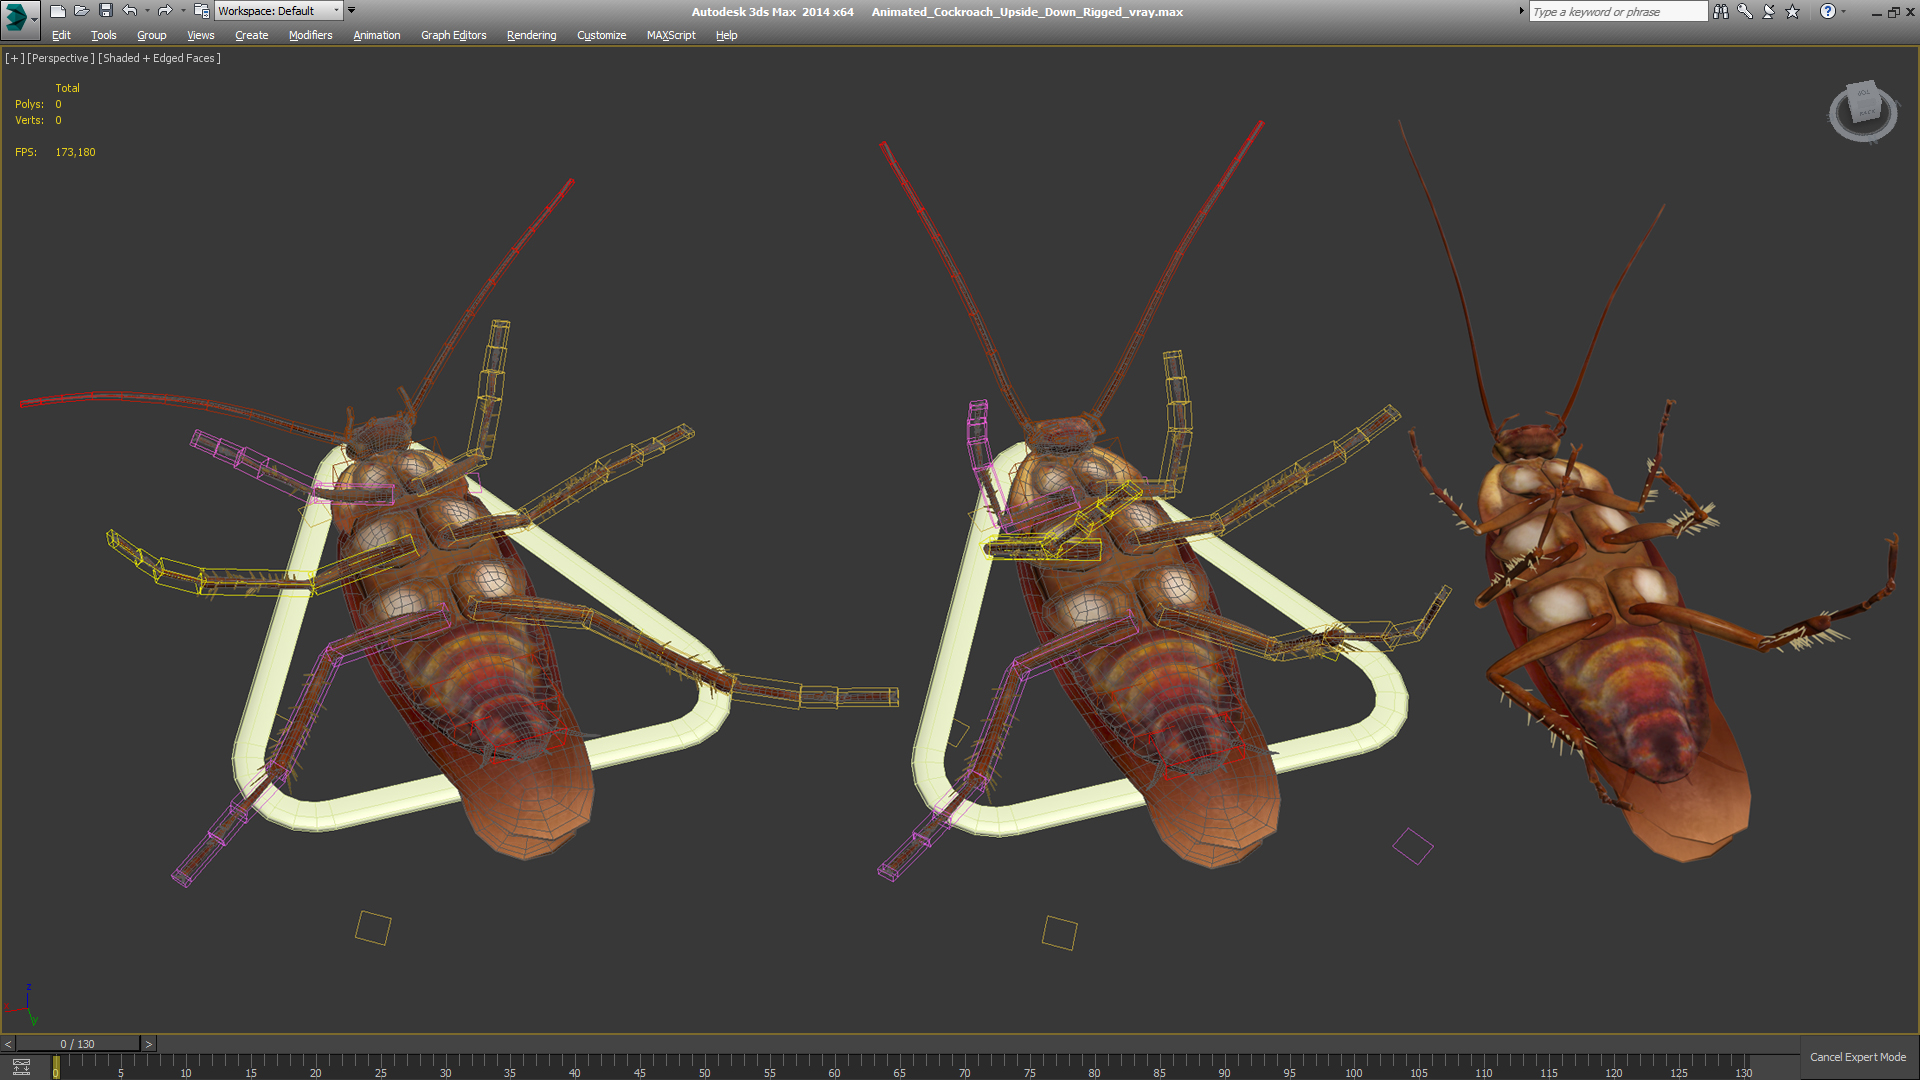
Task: Click the Redo arrow icon
Action: point(165,11)
